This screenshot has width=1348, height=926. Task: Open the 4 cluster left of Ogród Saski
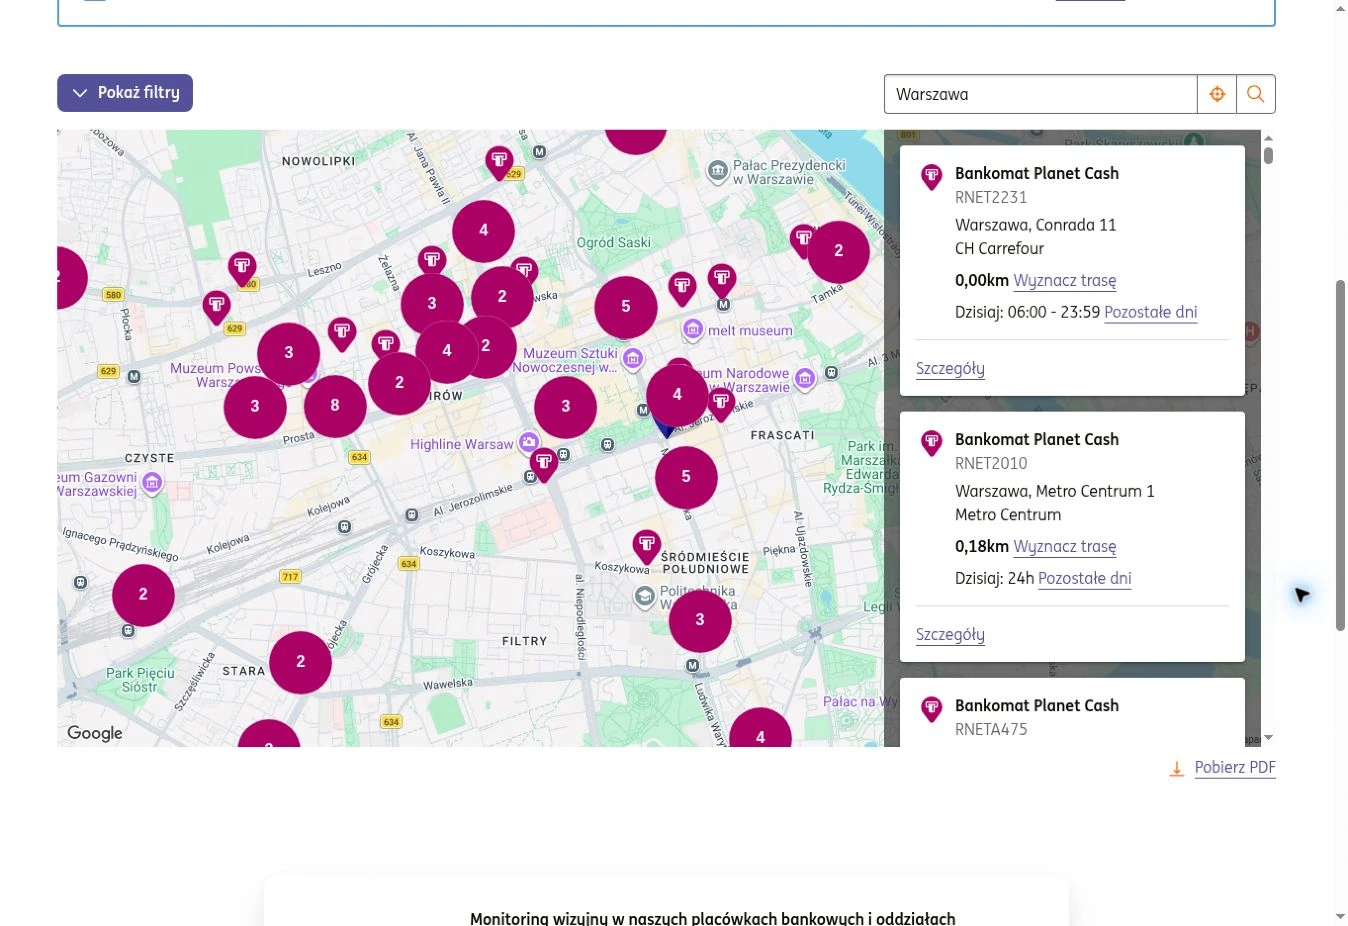click(484, 231)
